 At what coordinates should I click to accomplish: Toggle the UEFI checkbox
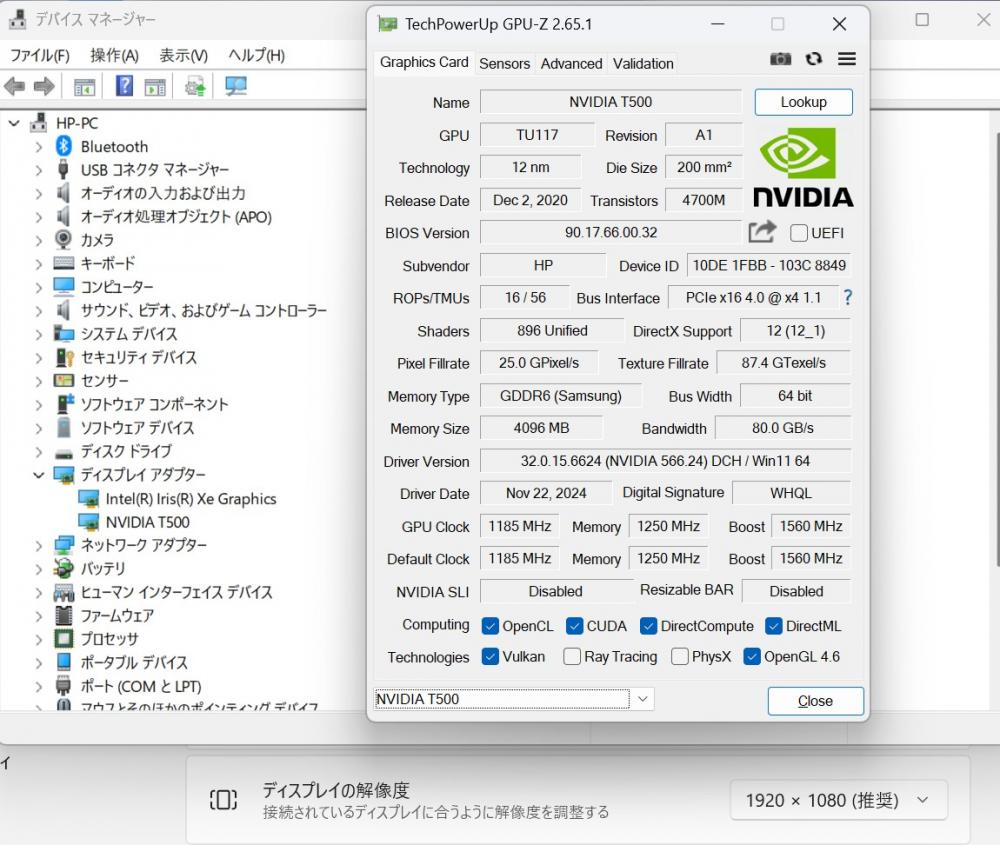798,233
